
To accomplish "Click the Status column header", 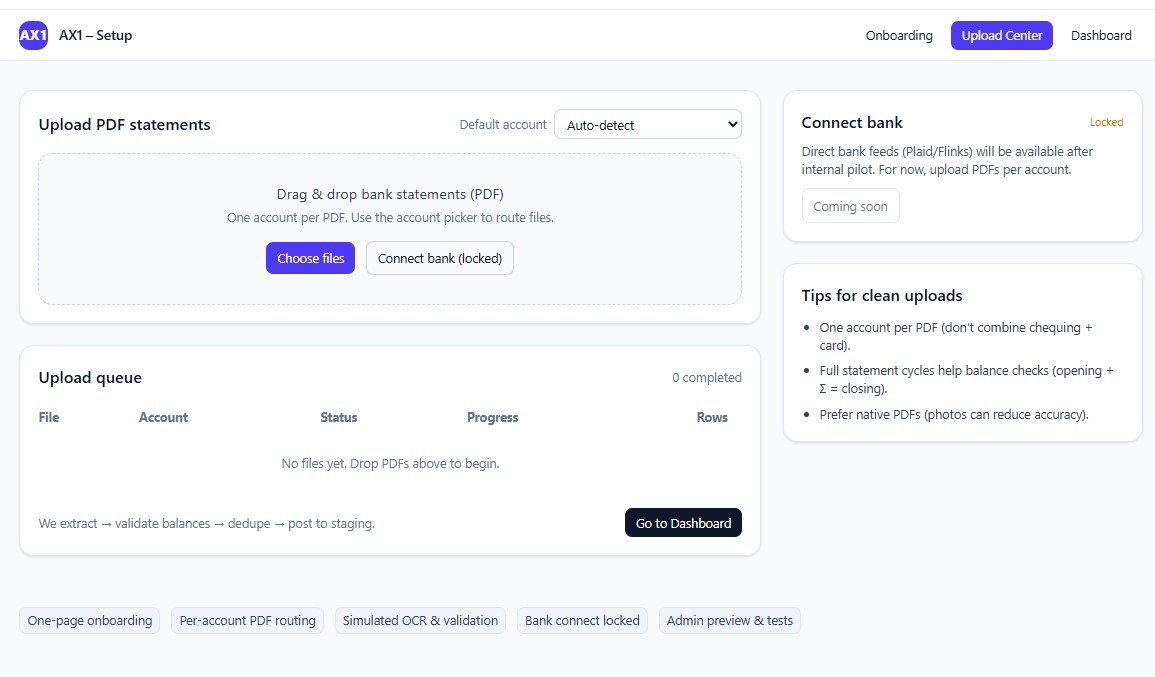I will point(338,418).
